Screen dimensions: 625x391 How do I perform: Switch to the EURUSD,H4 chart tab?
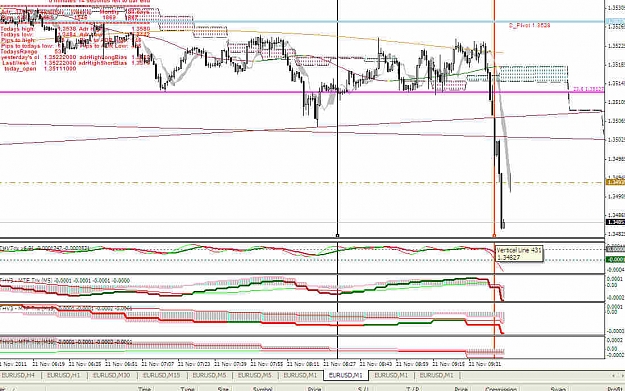pyautogui.click(x=18, y=375)
